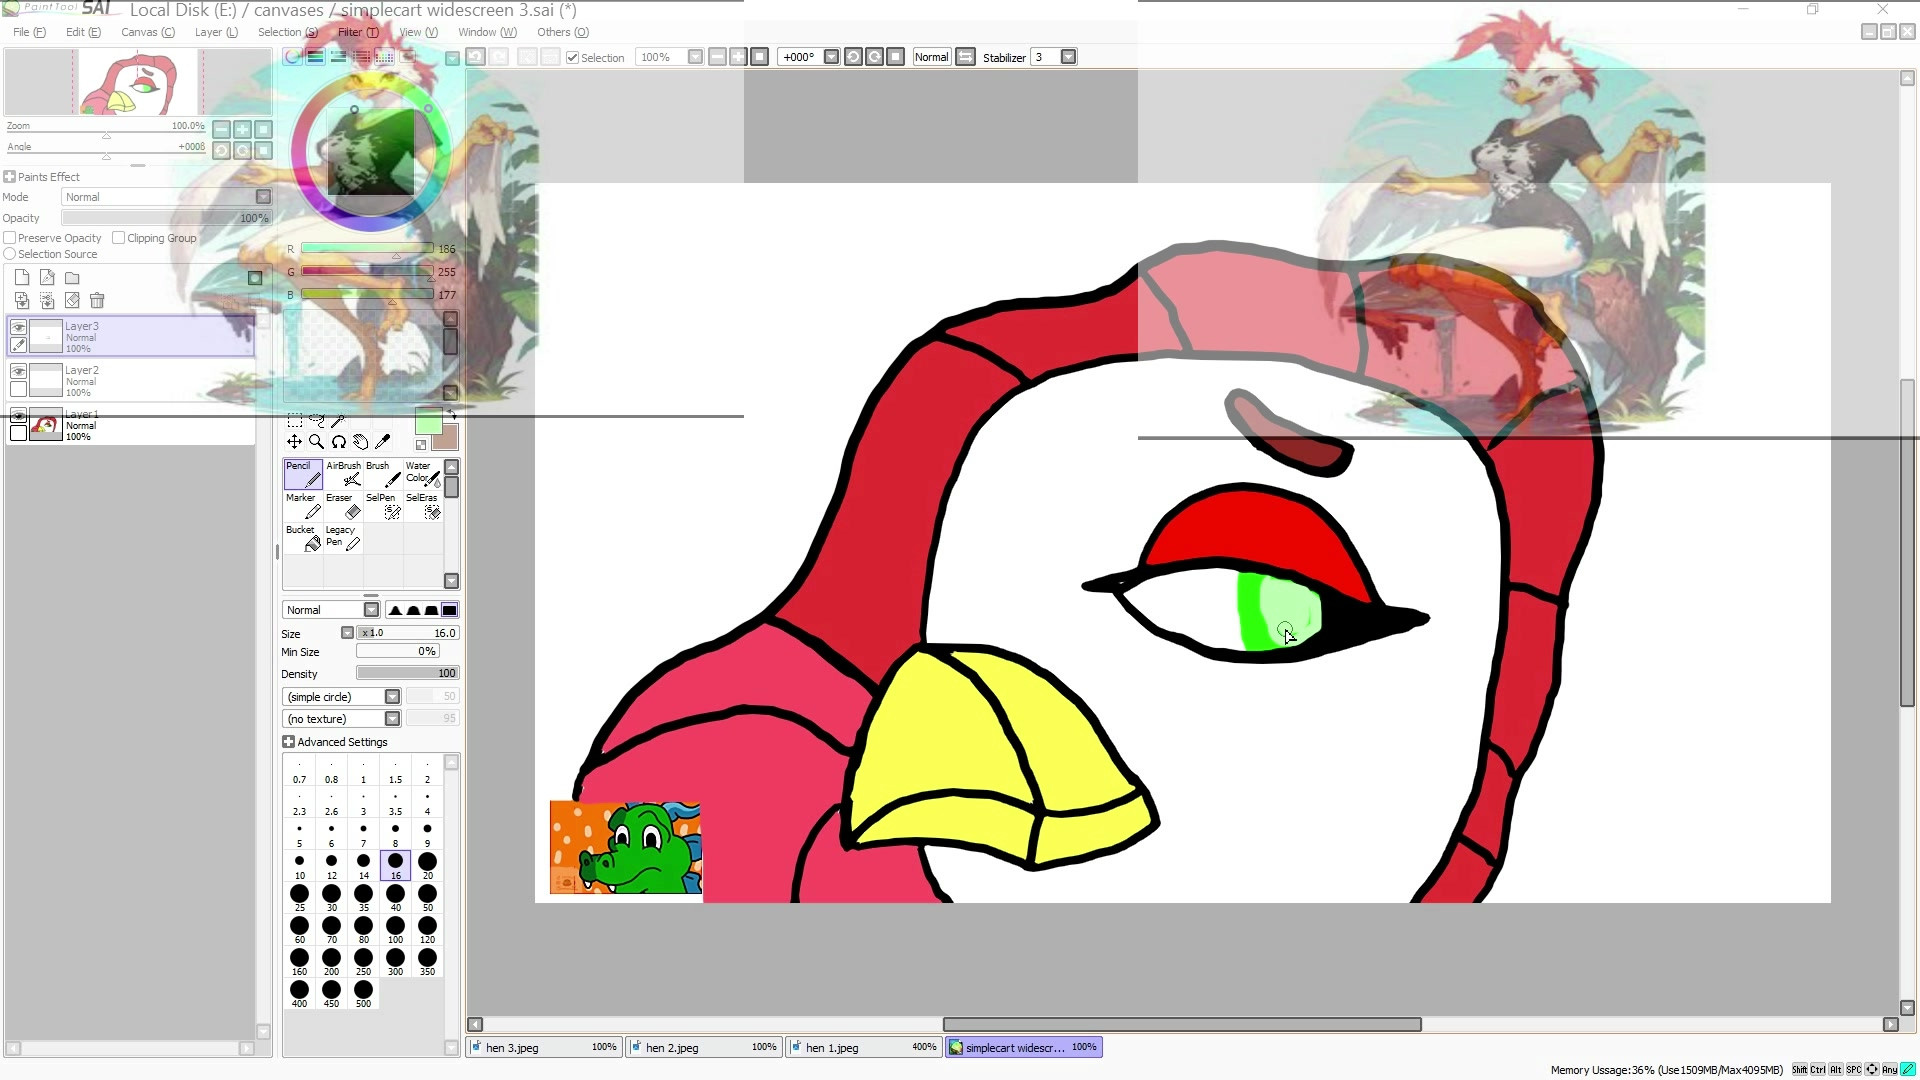
Task: Select the Marker tool
Action: pyautogui.click(x=303, y=506)
